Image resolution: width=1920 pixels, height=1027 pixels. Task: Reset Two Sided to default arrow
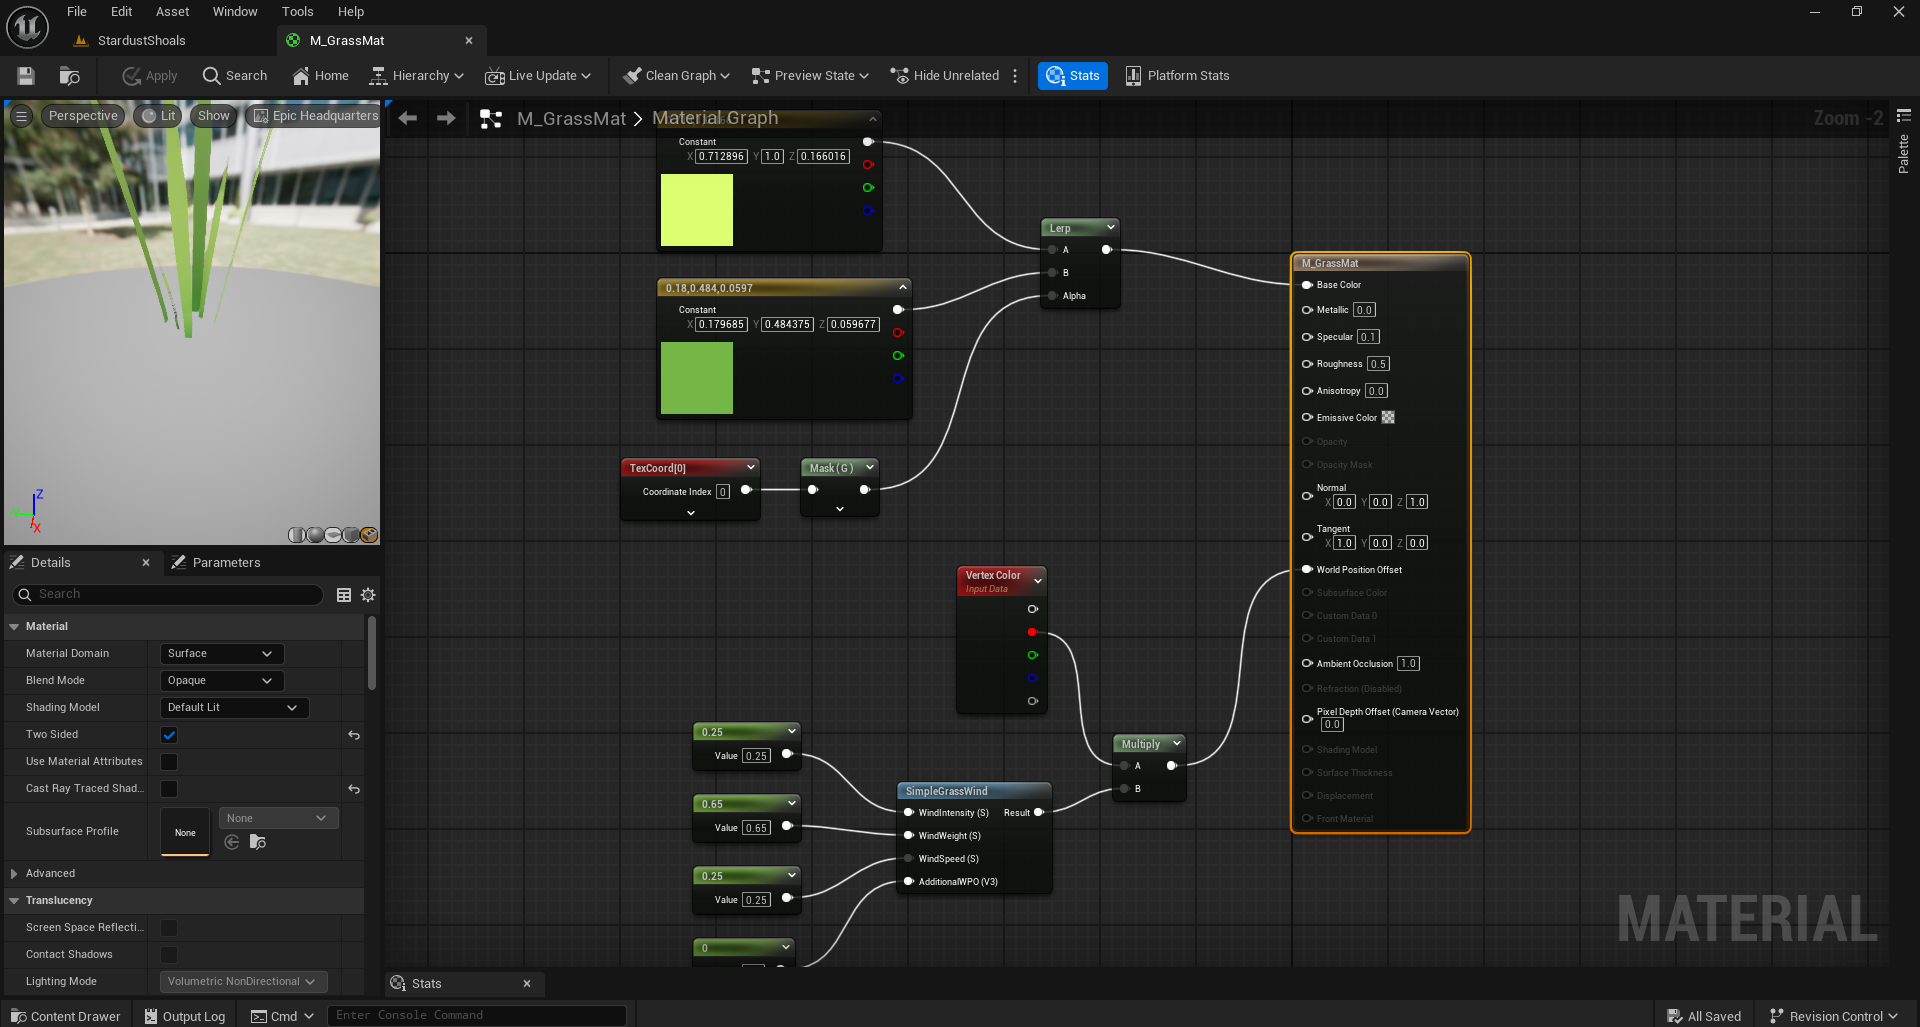click(354, 735)
